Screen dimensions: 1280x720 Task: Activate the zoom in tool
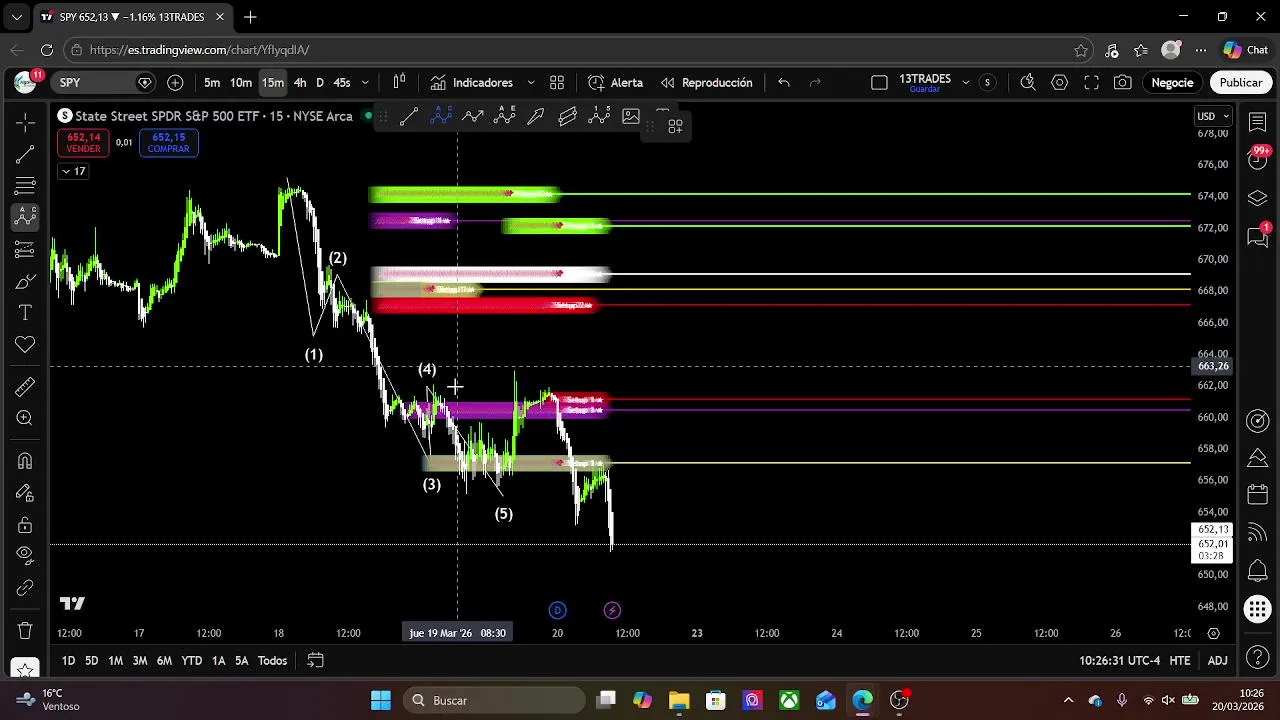25,419
